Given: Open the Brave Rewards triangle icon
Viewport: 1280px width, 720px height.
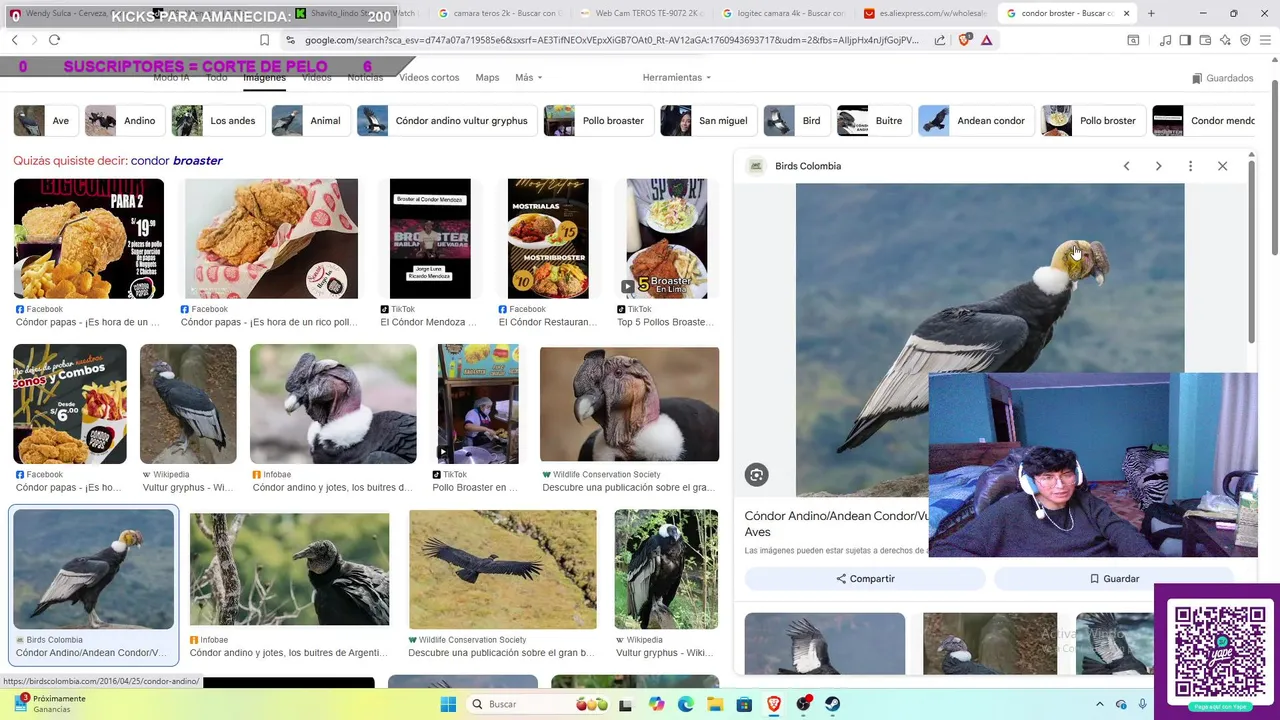Looking at the screenshot, I should tap(986, 40).
